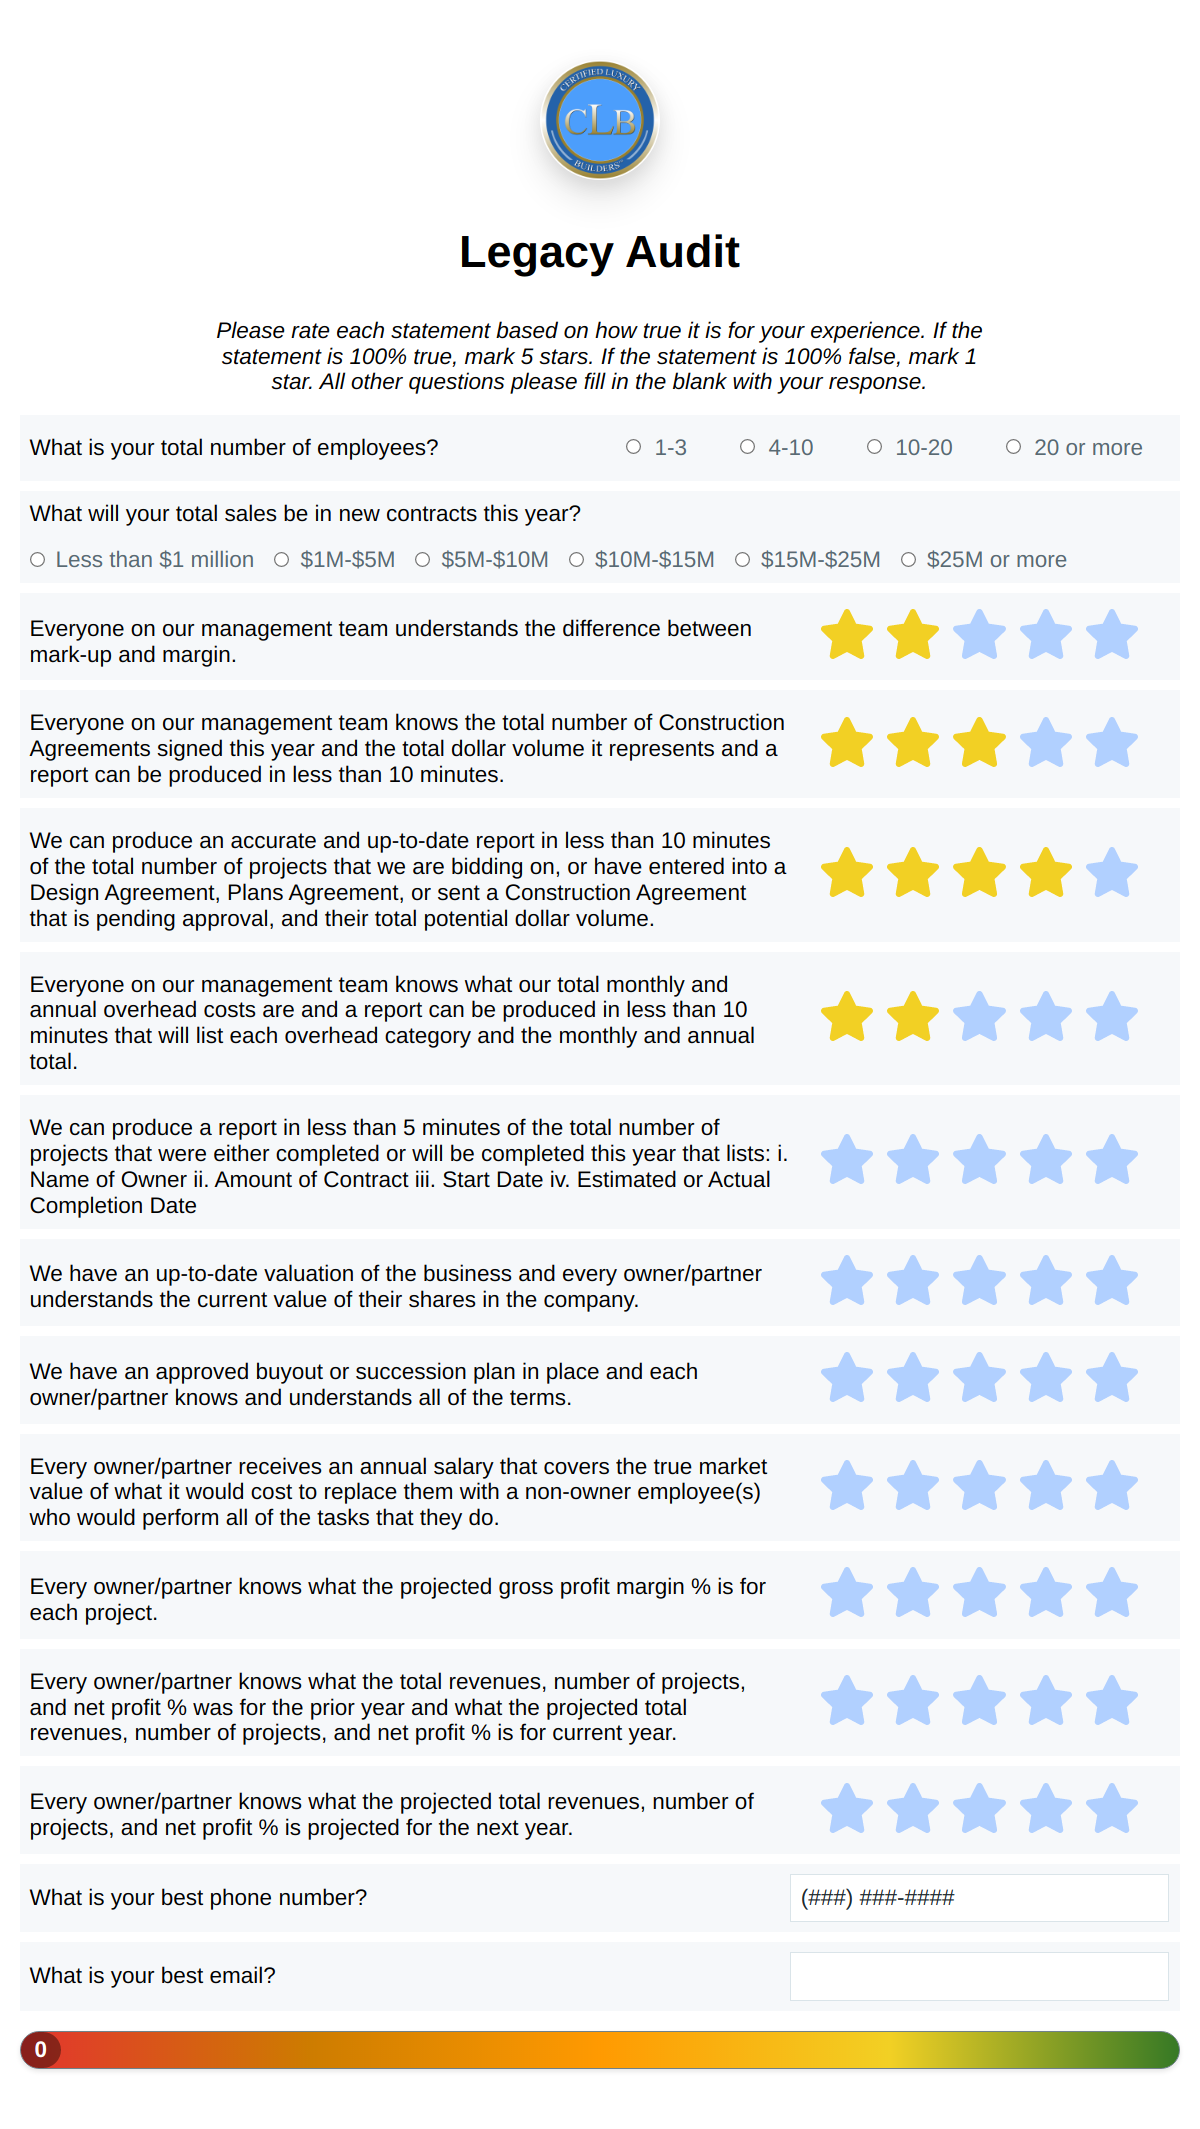
Task: Choose $25M or more sales option
Action: [909, 560]
